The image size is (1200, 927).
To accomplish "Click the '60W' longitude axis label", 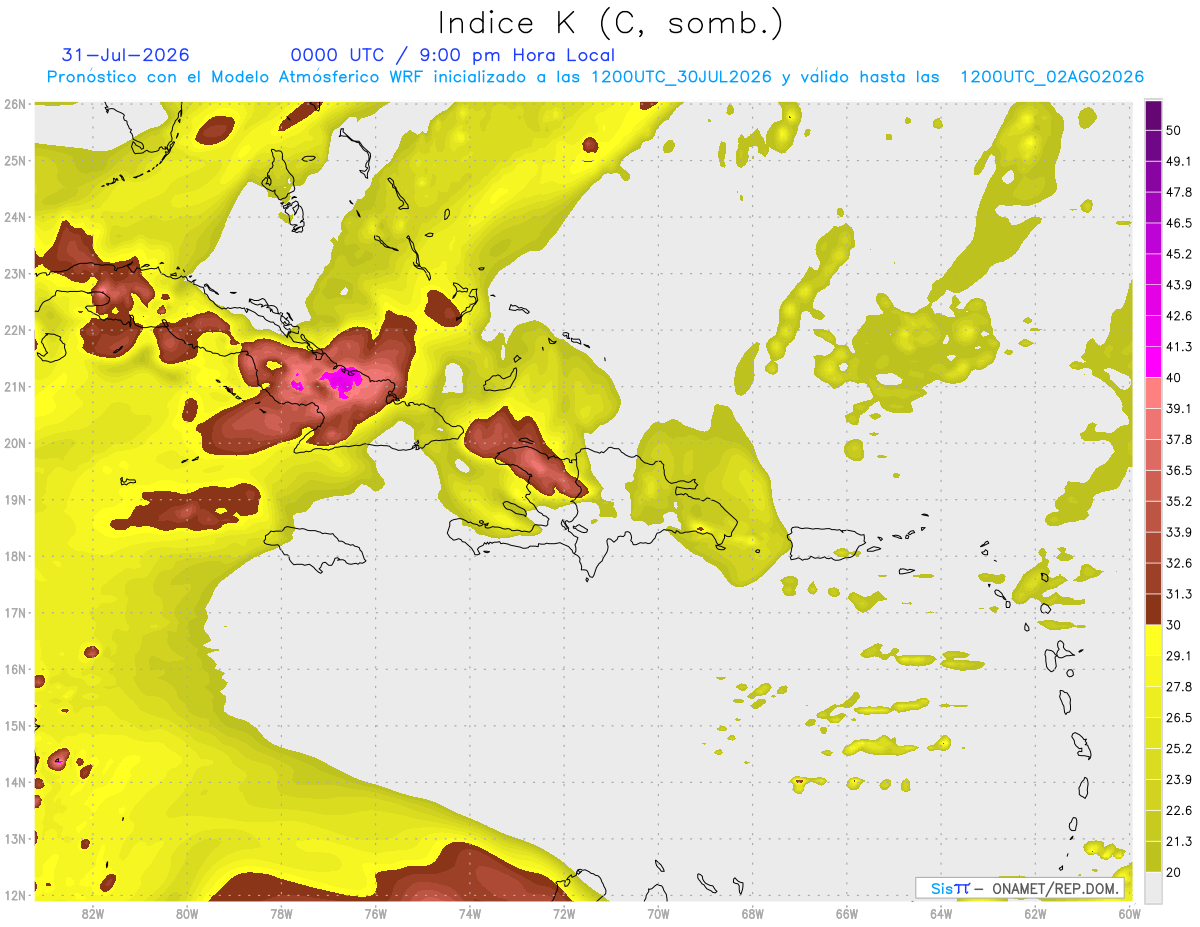I will 1128,913.
